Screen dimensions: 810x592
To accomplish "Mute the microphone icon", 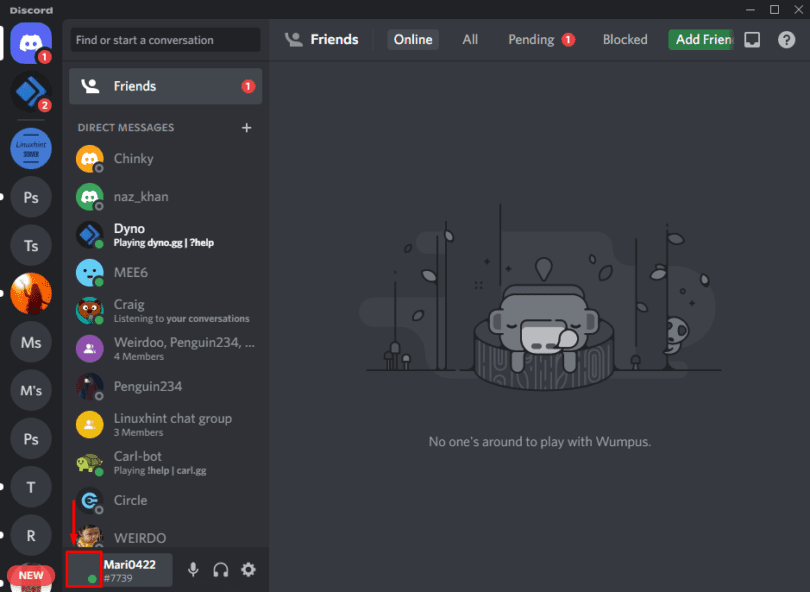I will (x=193, y=569).
